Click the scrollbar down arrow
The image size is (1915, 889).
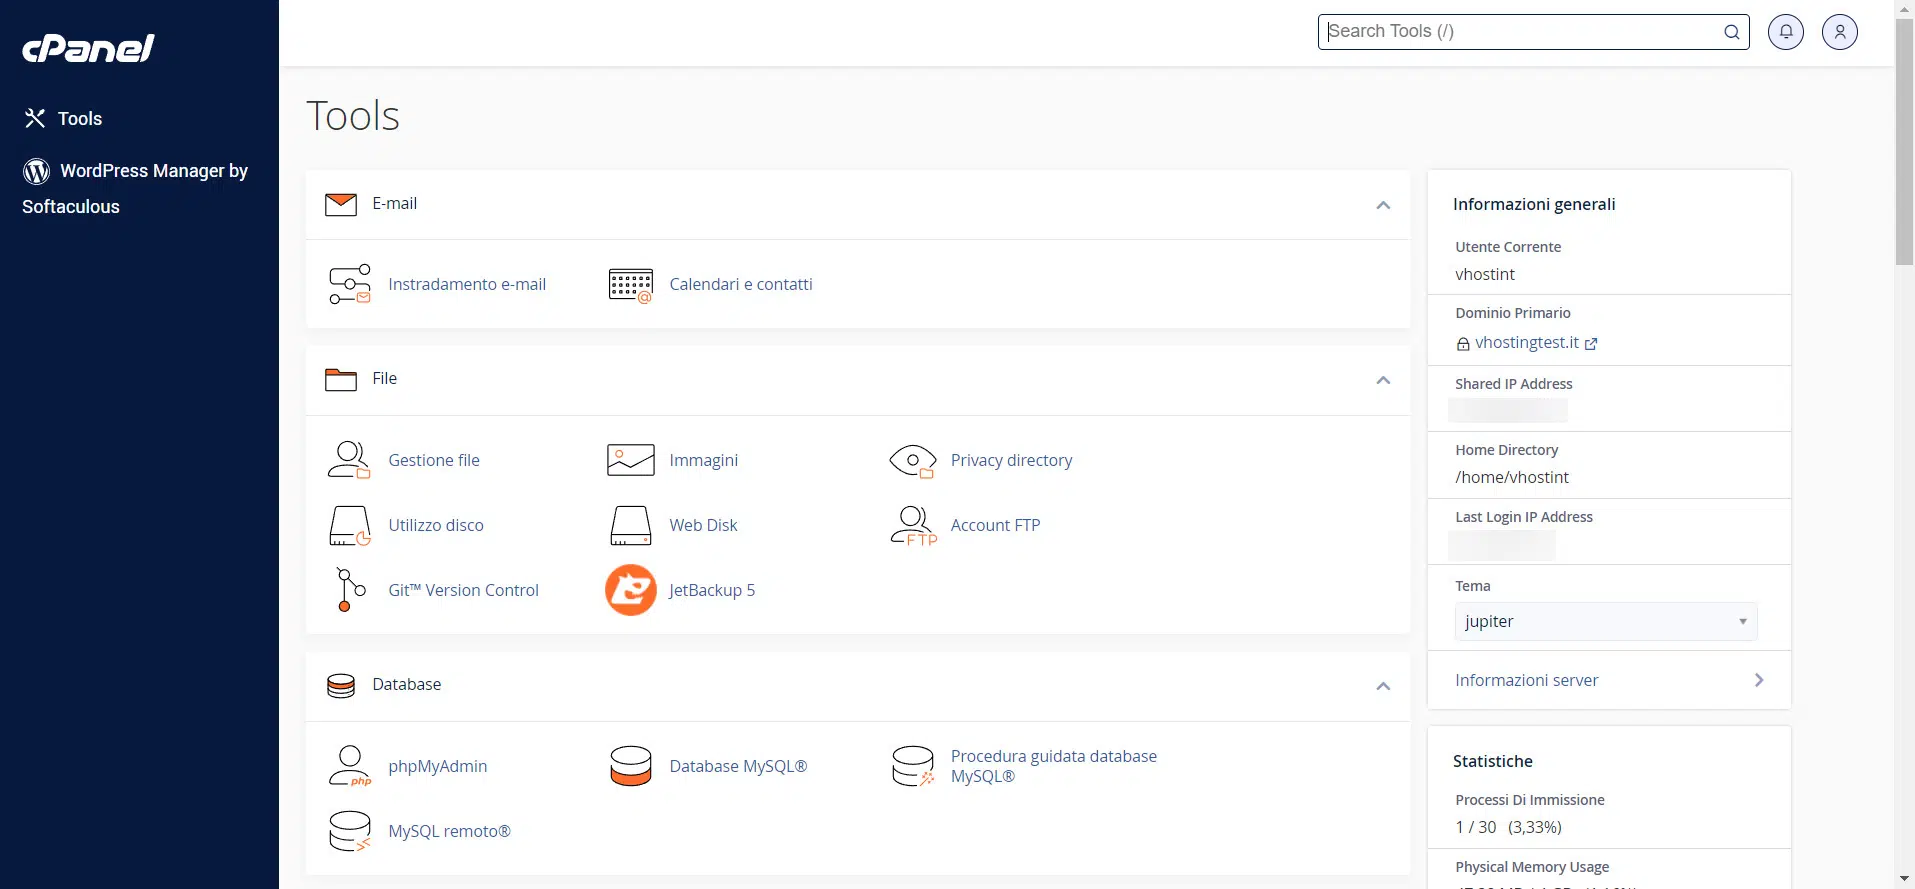click(x=1905, y=879)
